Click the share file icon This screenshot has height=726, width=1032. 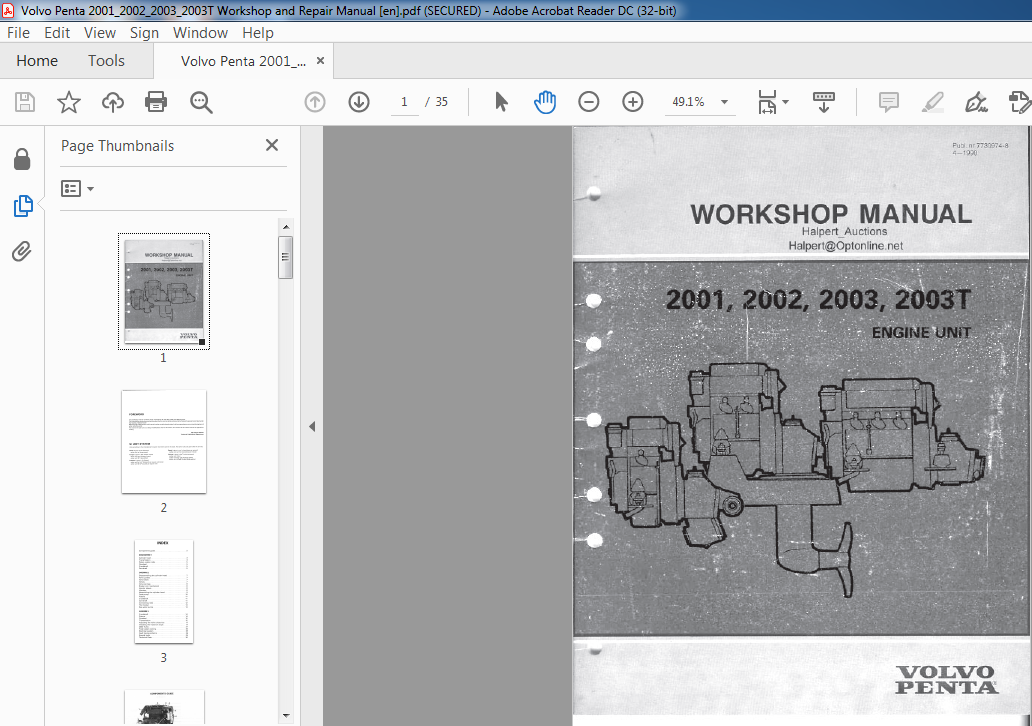[x=1019, y=102]
